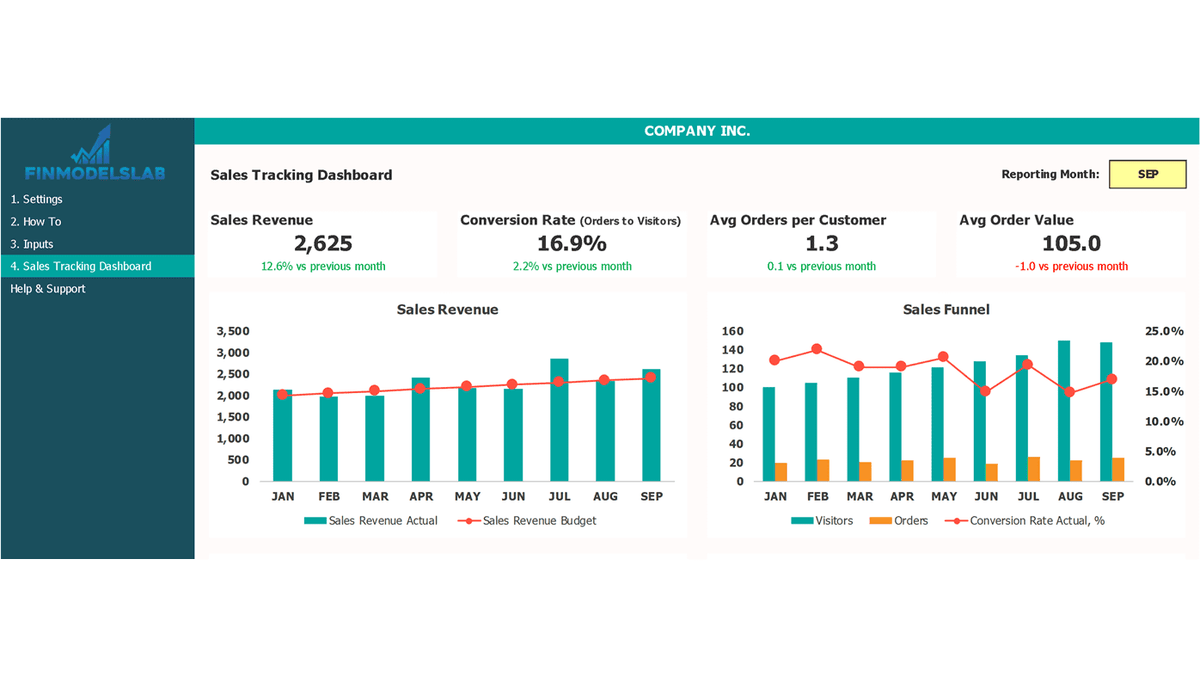Select the JUL bar in Sales Revenue chart

click(x=559, y=420)
